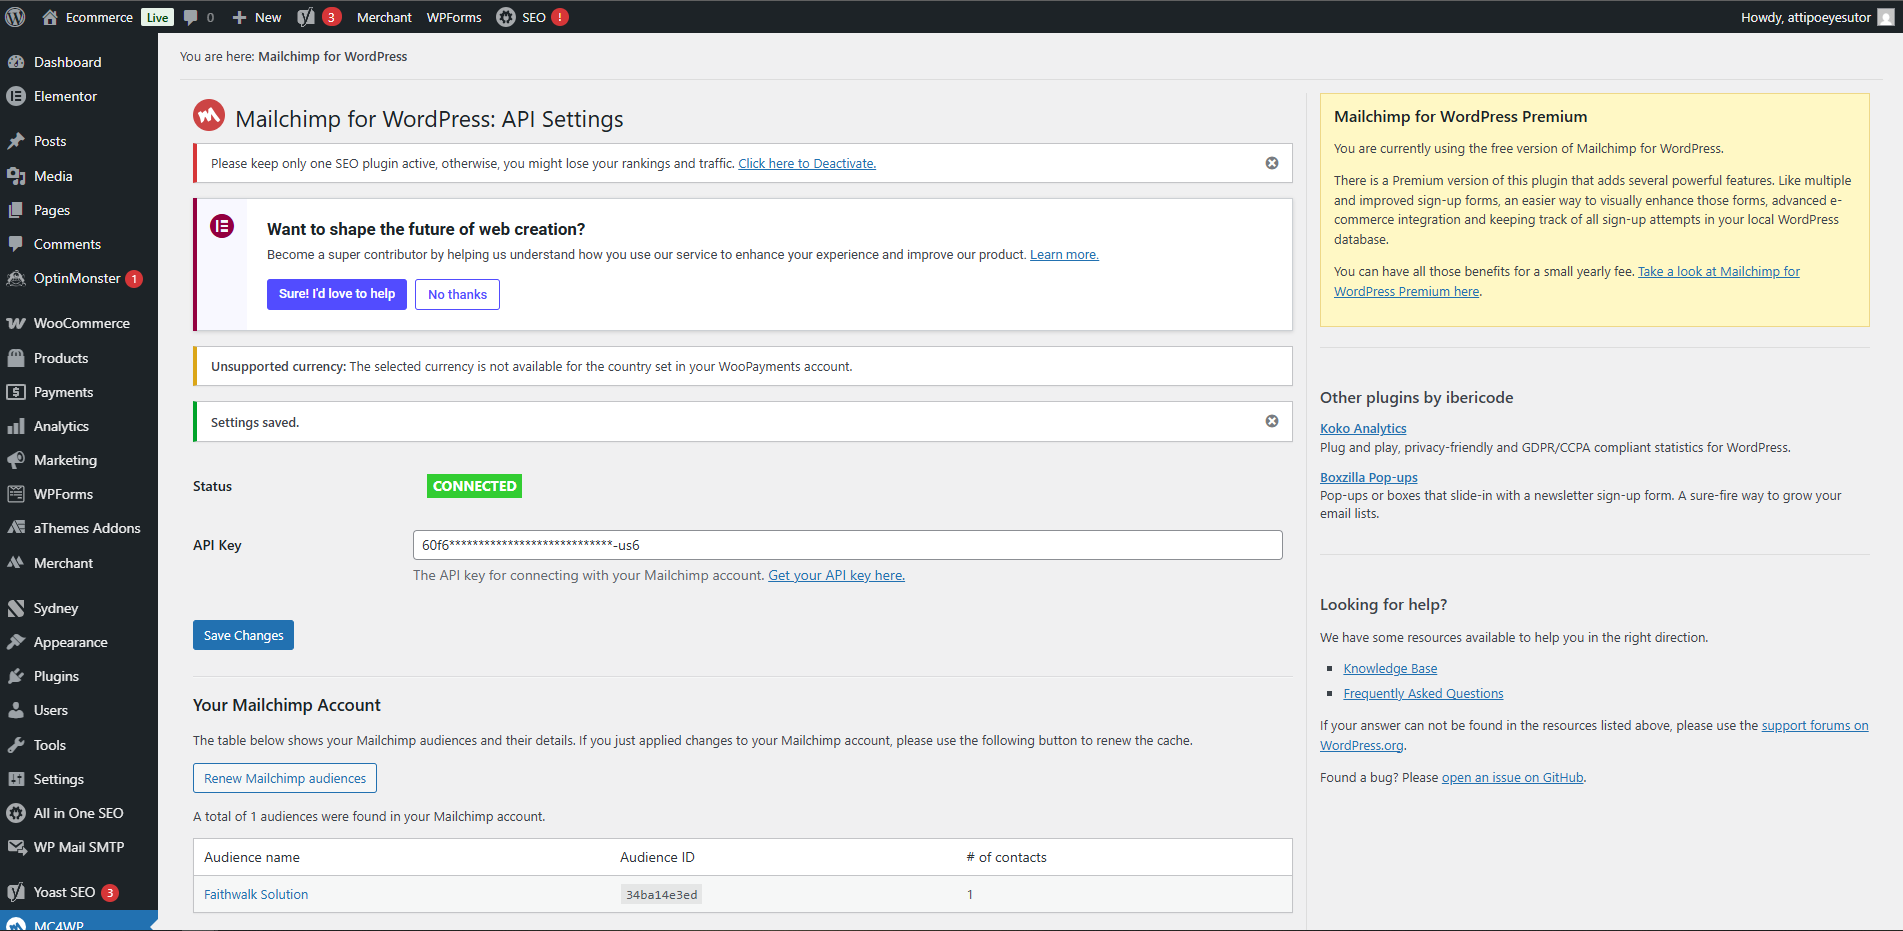1903x931 pixels.
Task: Click the New item in the admin bar
Action: point(257,17)
